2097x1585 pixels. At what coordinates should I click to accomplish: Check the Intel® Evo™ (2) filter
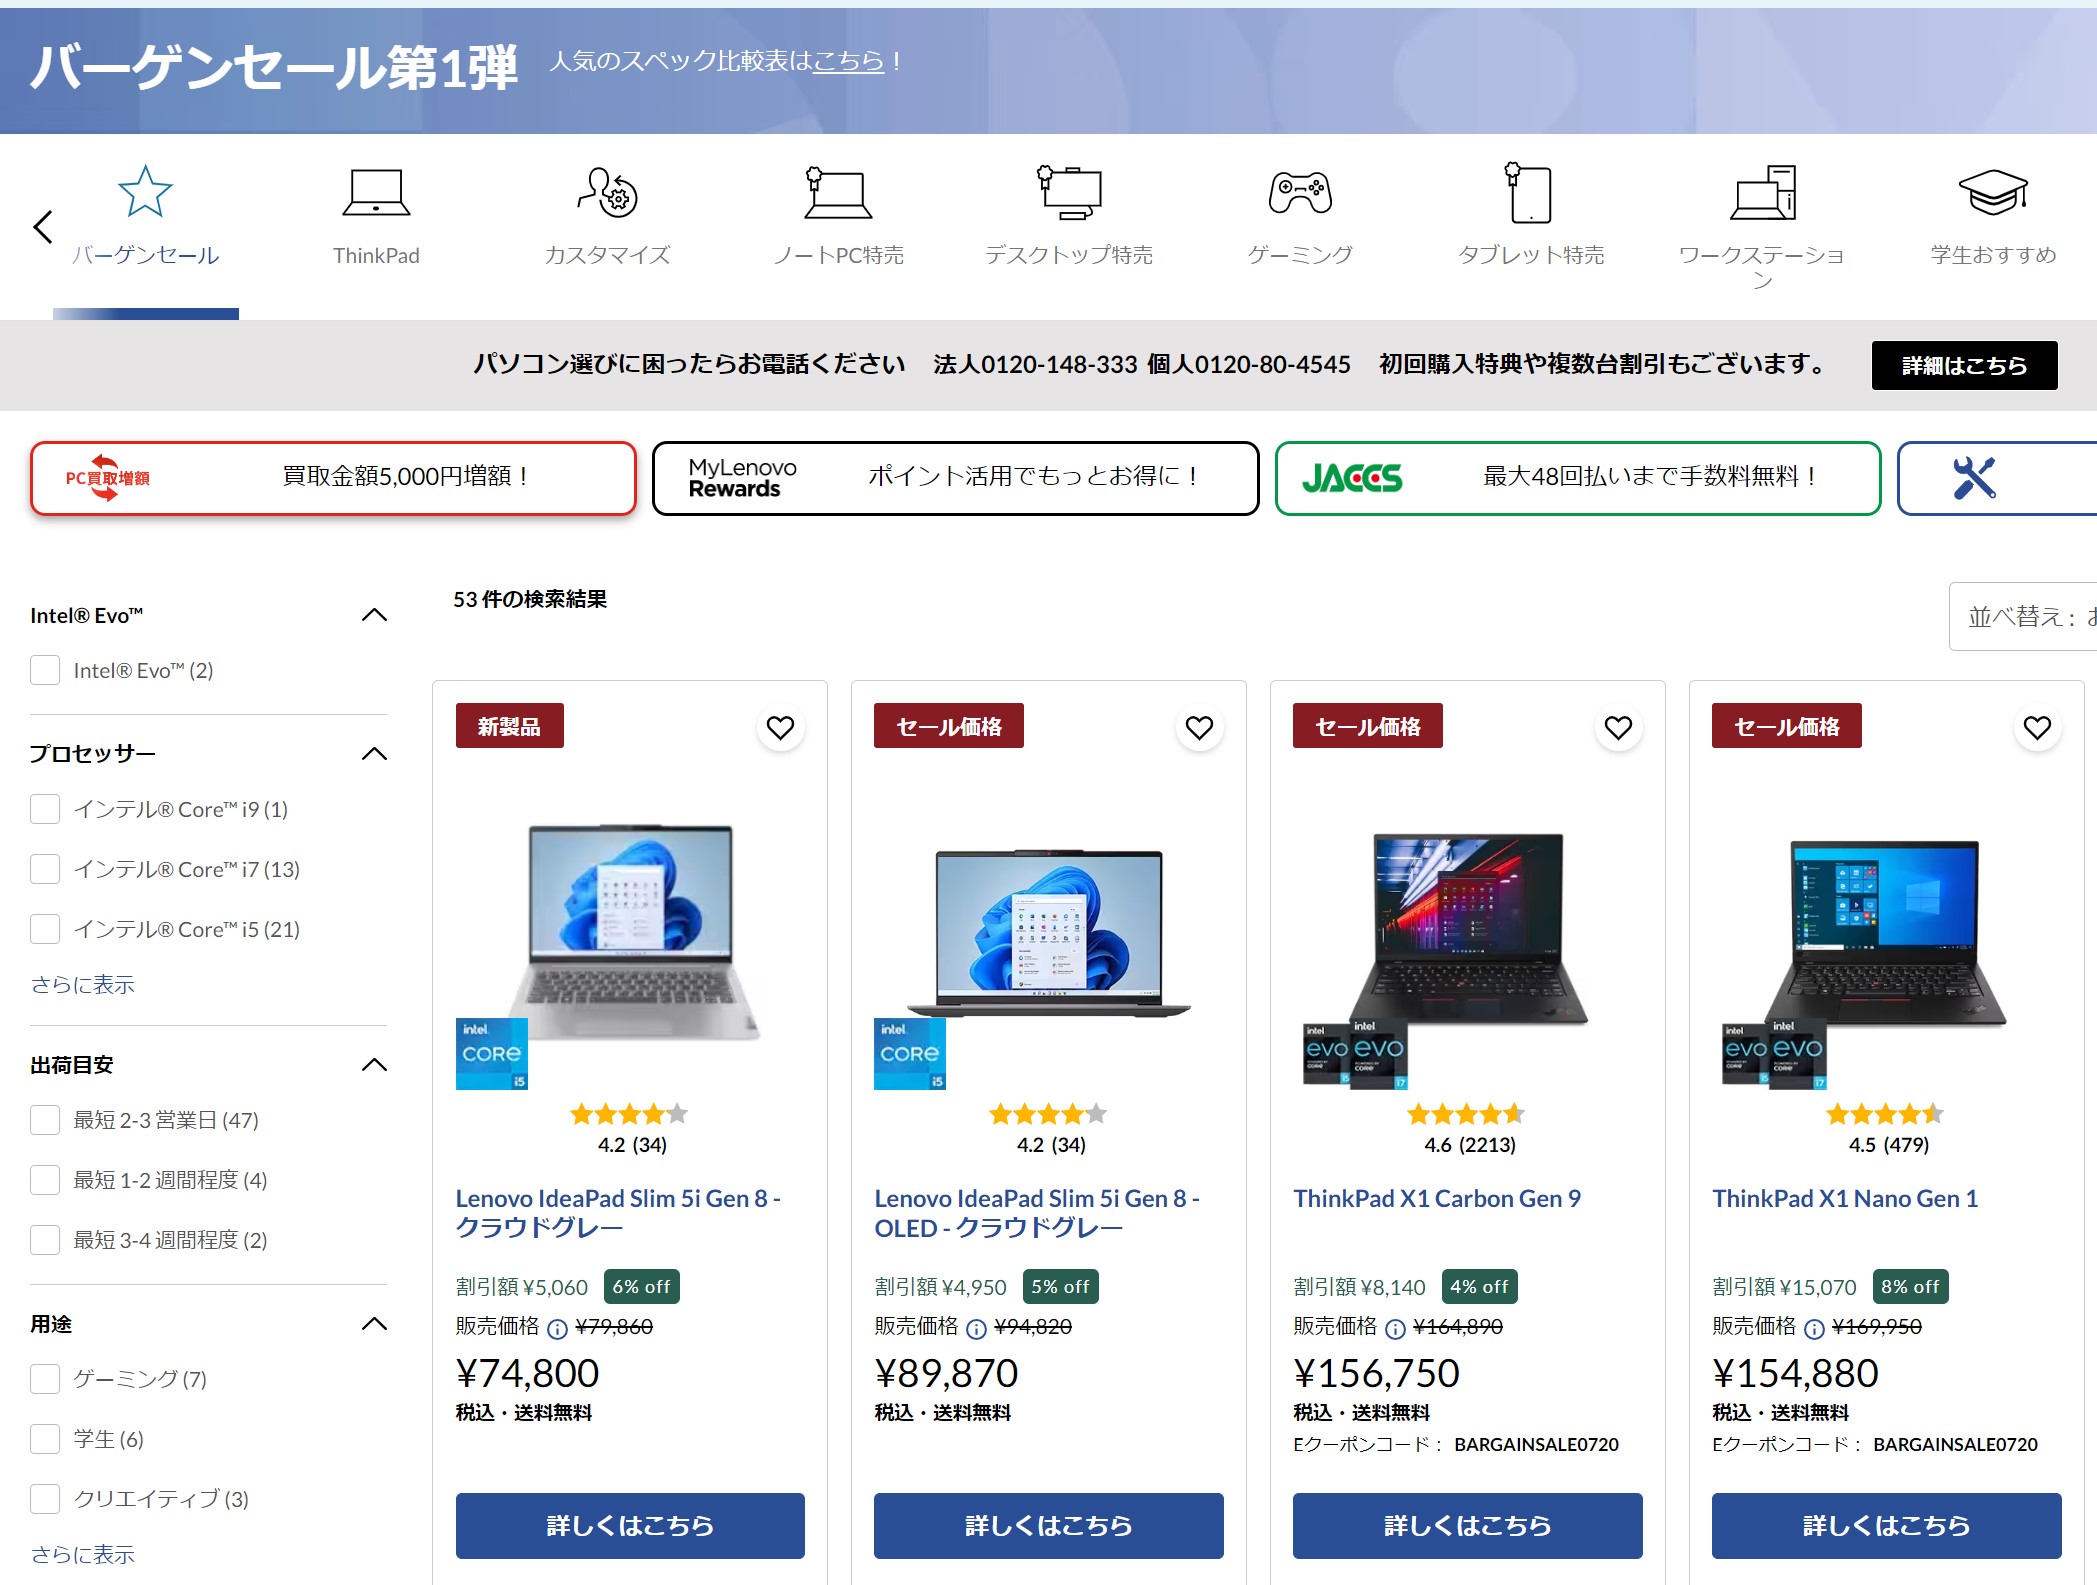click(x=45, y=670)
